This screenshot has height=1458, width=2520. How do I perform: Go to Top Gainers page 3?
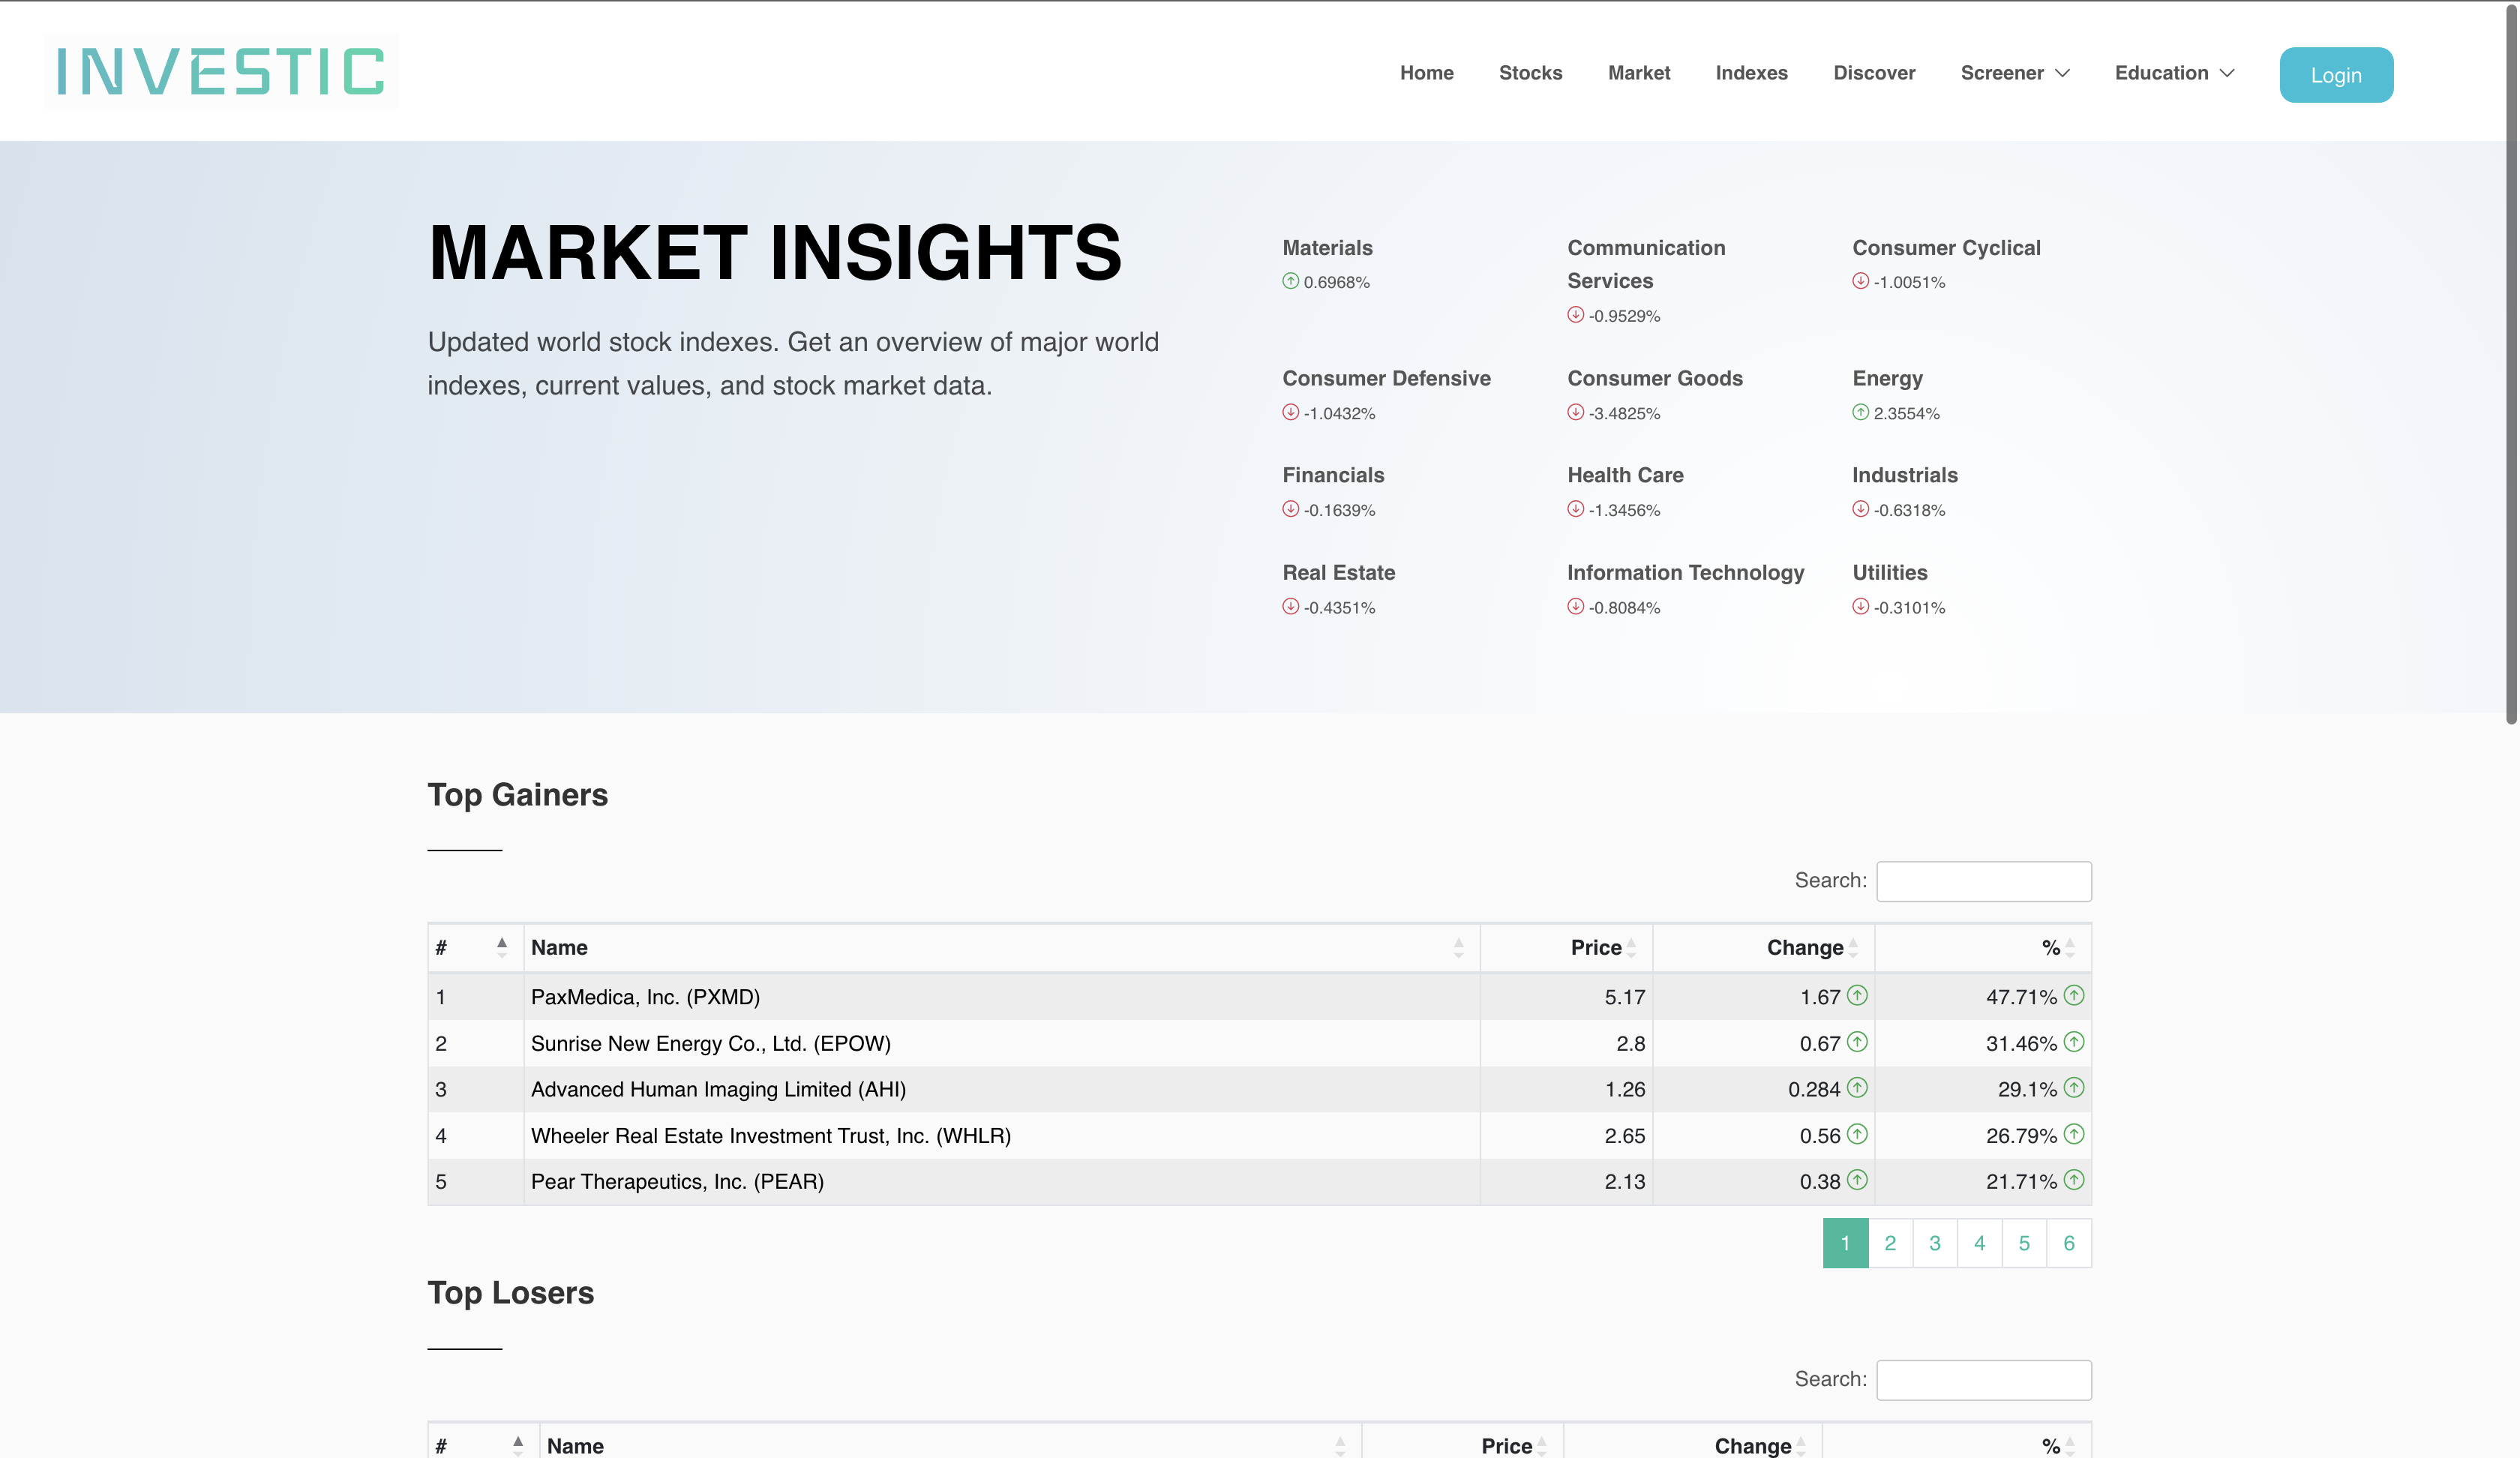click(x=1935, y=1243)
